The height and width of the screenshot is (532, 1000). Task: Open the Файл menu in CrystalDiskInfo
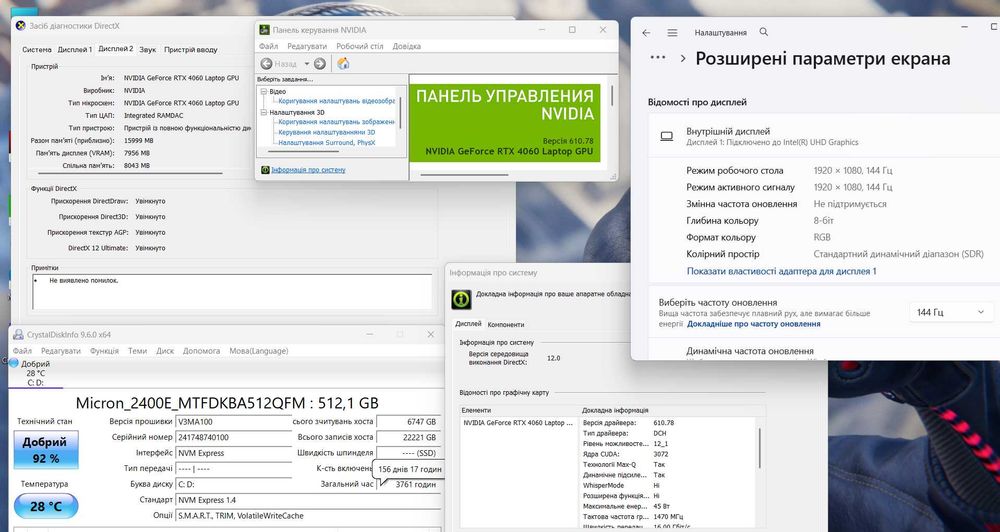tap(22, 351)
